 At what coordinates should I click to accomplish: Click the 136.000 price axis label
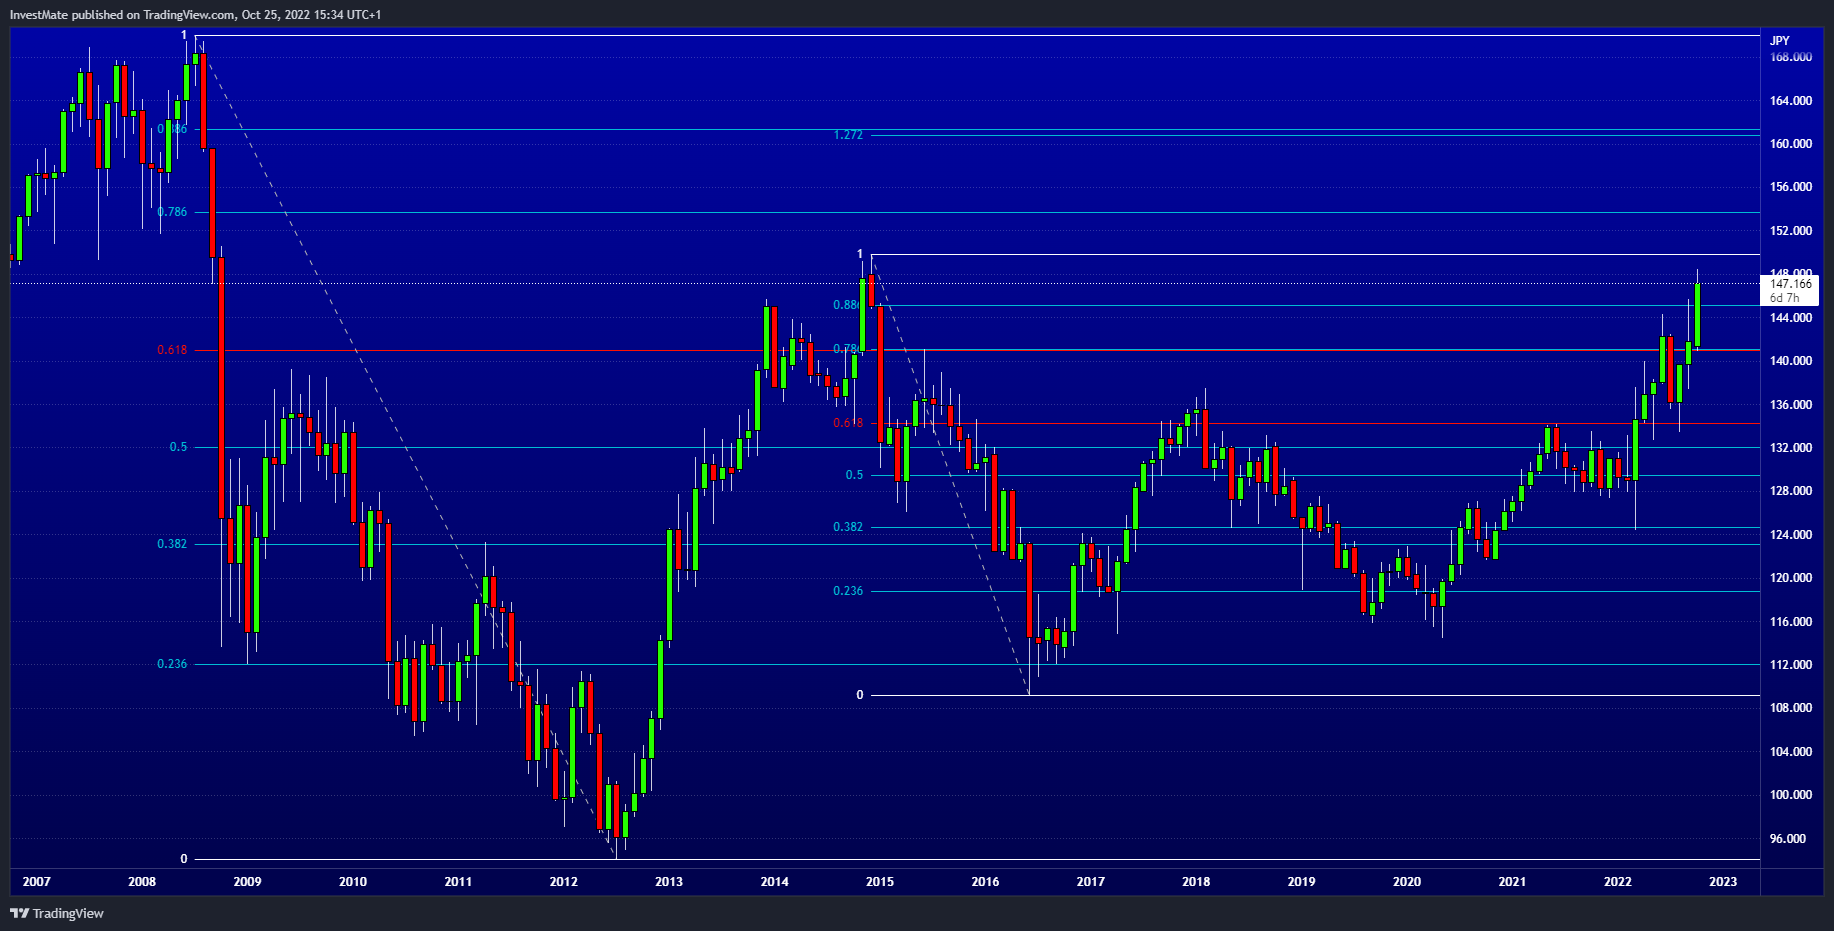(1790, 405)
